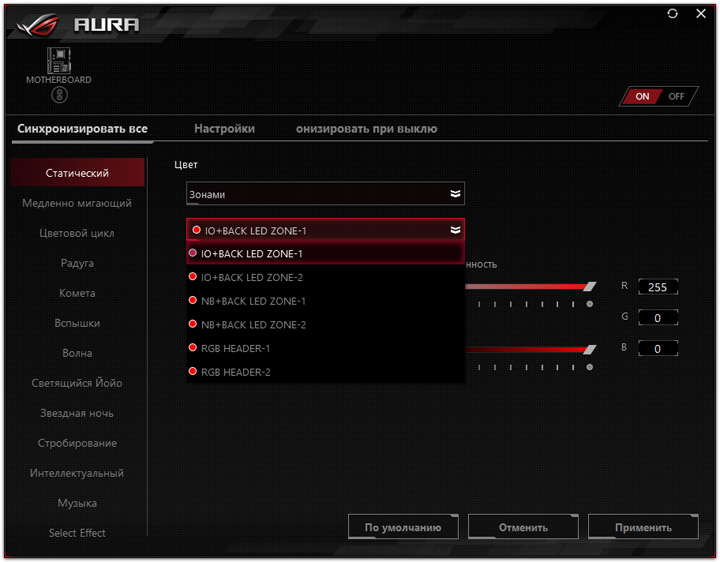This screenshot has width=720, height=562.
Task: Select the Интеллектуальный effect
Action: (x=77, y=473)
